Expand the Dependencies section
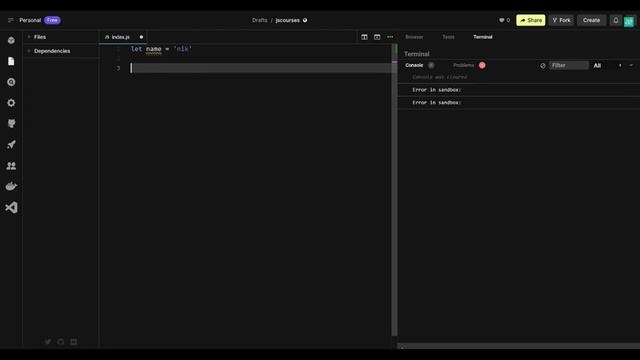This screenshot has width=640, height=360. pos(61,51)
